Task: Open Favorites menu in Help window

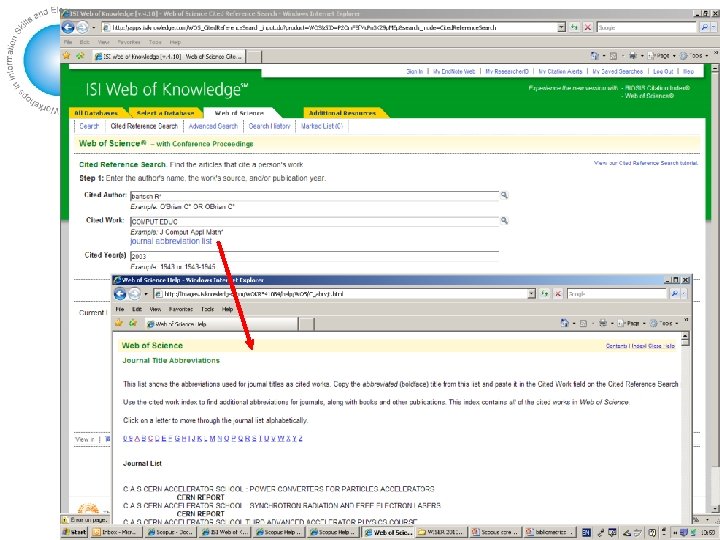Action: click(180, 309)
